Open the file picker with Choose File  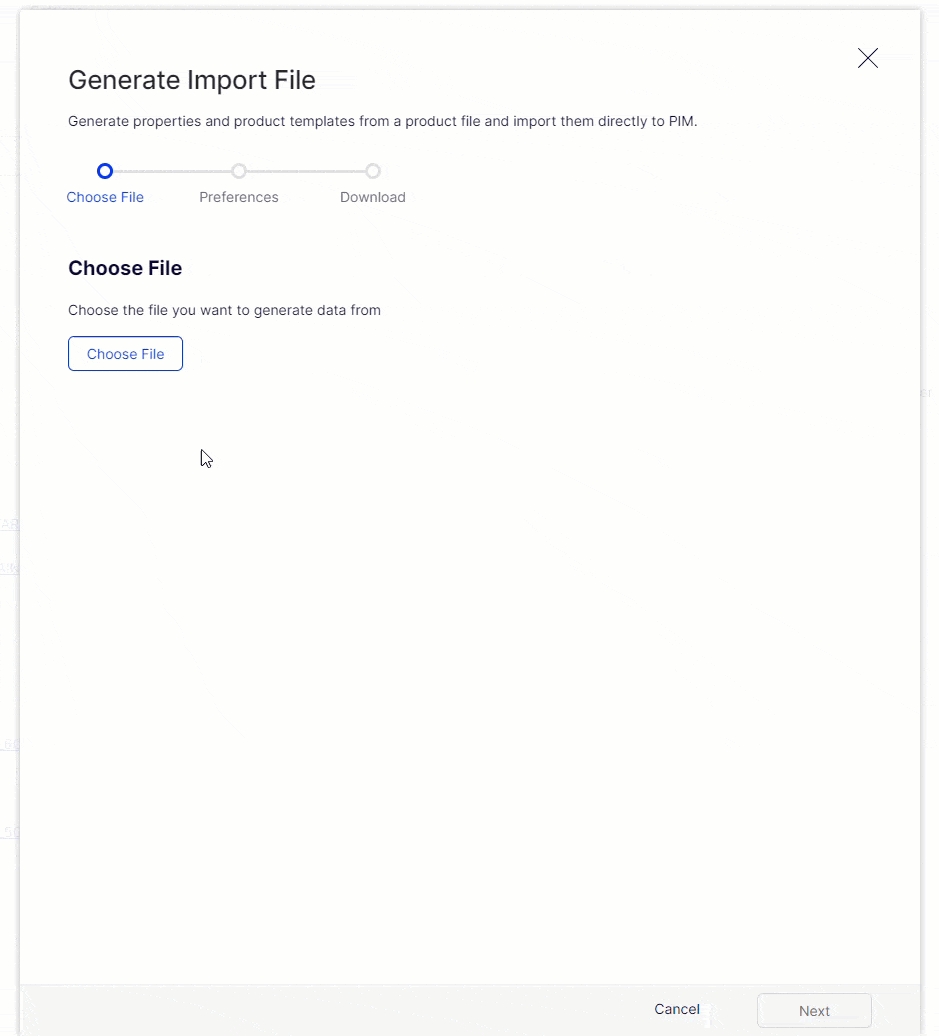pyautogui.click(x=125, y=353)
